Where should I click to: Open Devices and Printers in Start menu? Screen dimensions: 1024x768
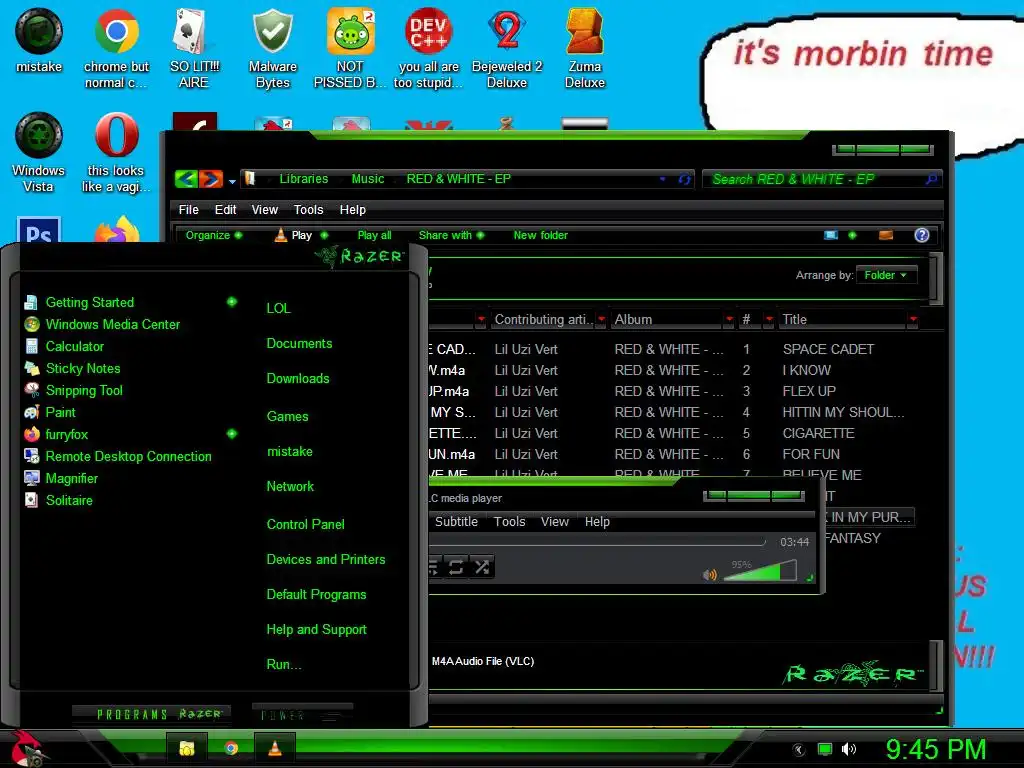click(325, 560)
